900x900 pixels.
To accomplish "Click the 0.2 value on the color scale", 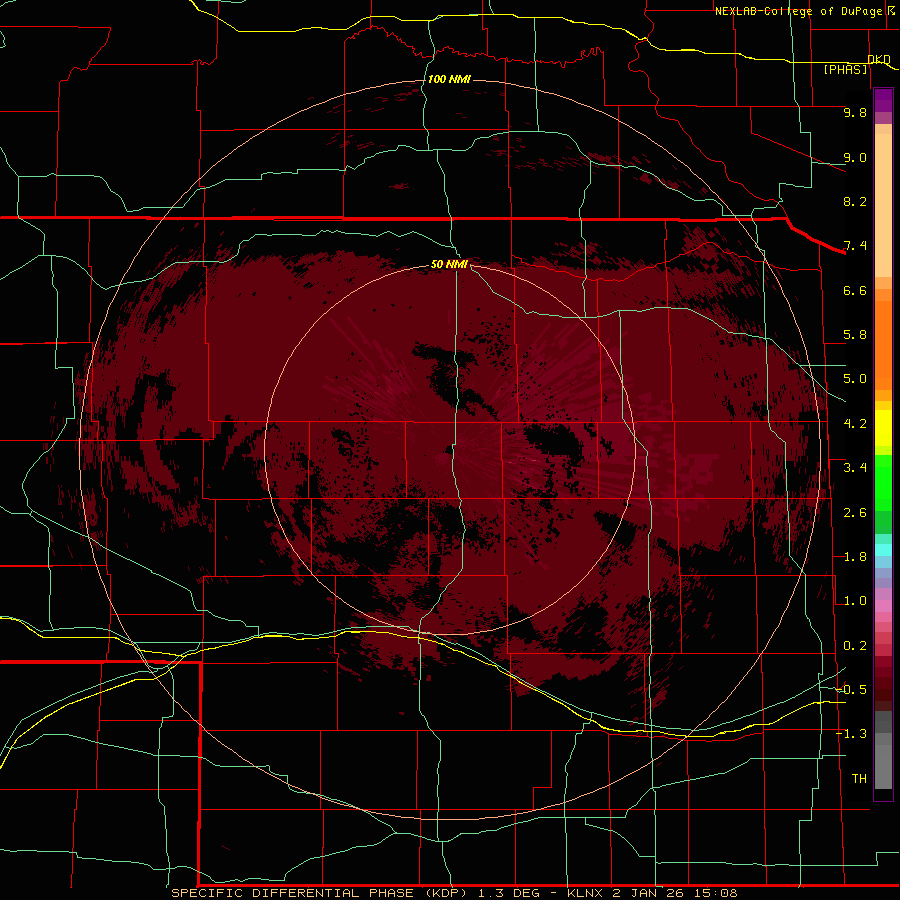I will click(855, 646).
